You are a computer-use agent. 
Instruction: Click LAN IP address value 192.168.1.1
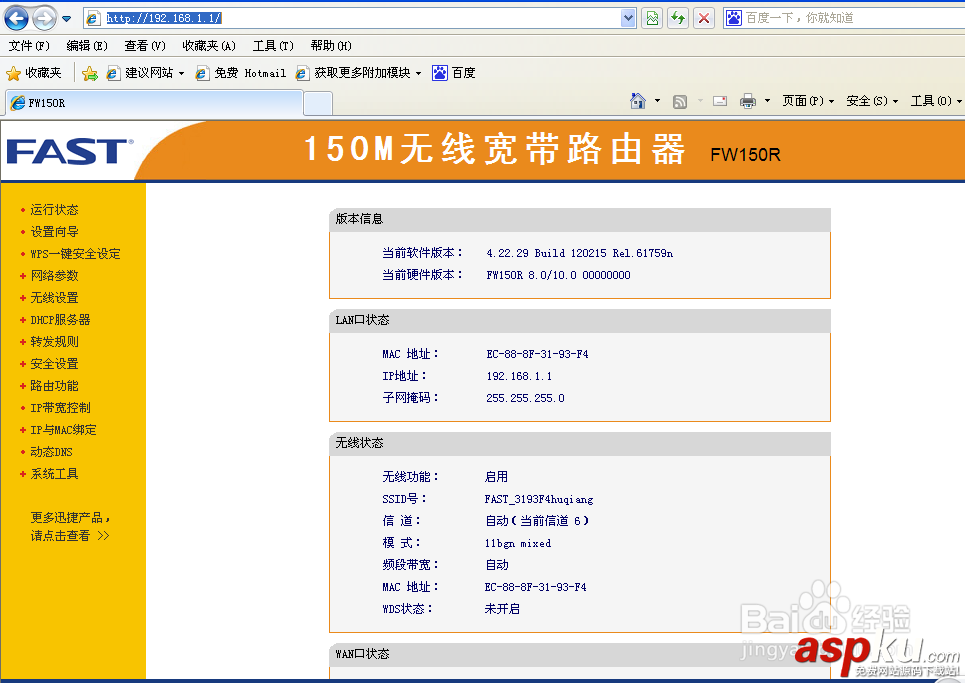pyautogui.click(x=519, y=376)
